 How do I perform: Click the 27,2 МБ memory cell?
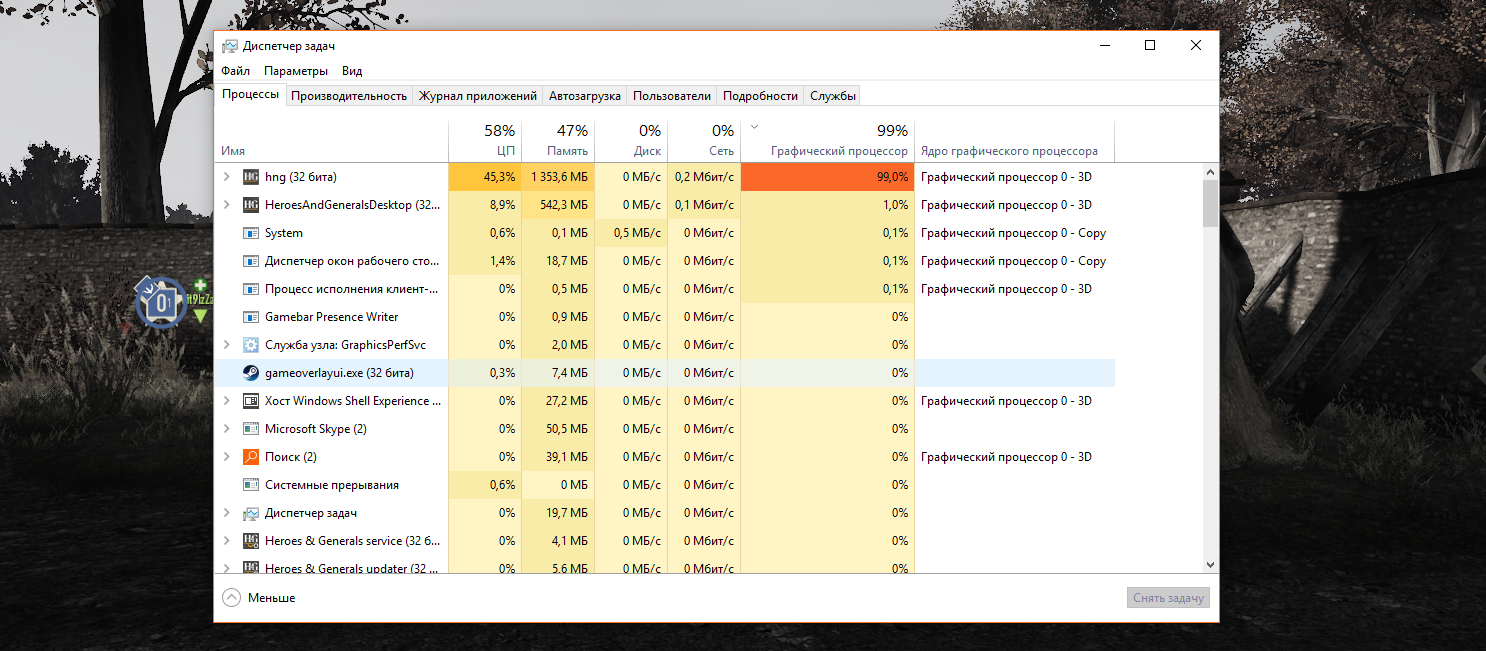pos(557,401)
